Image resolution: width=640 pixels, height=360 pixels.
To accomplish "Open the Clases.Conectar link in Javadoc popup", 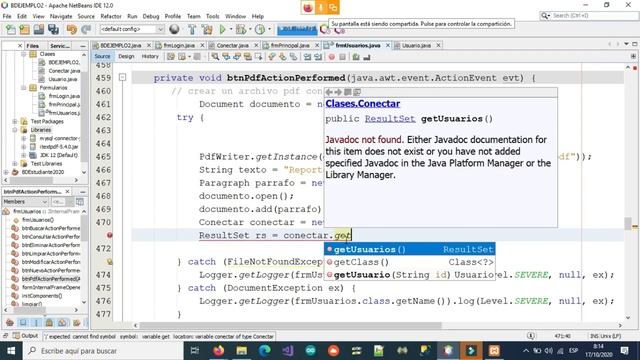I will (x=362, y=104).
